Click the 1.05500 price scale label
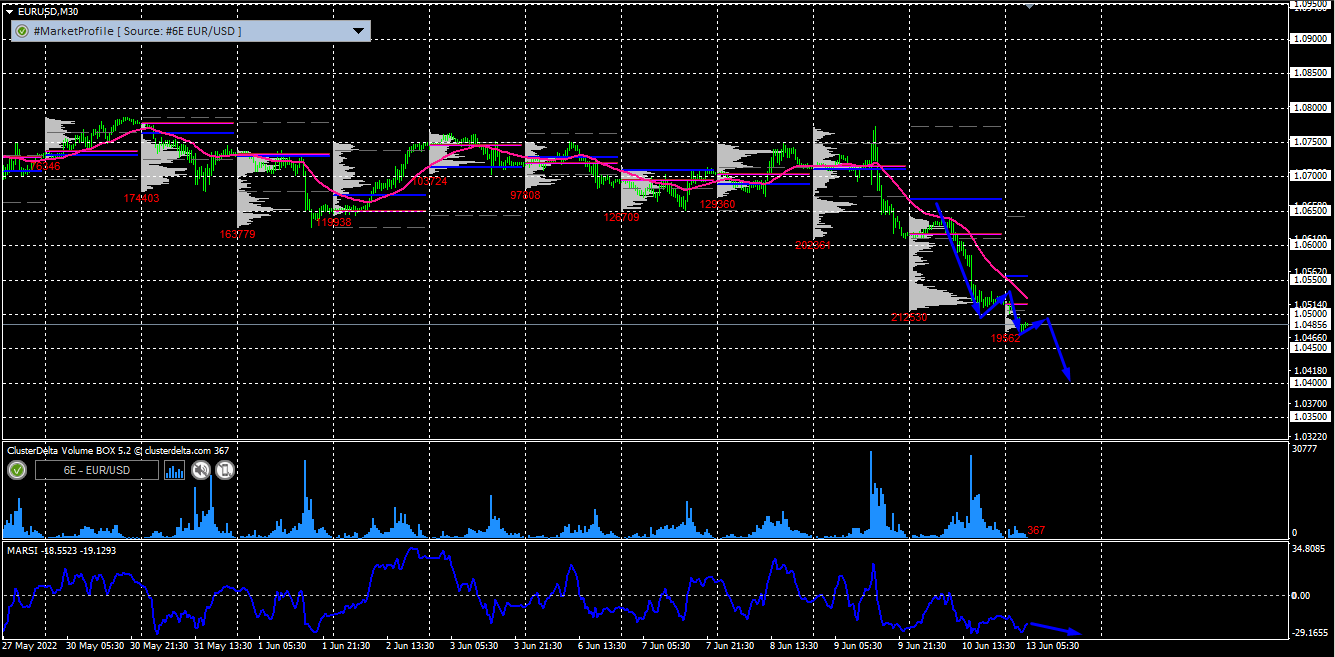This screenshot has height=657, width=1335. (1309, 282)
